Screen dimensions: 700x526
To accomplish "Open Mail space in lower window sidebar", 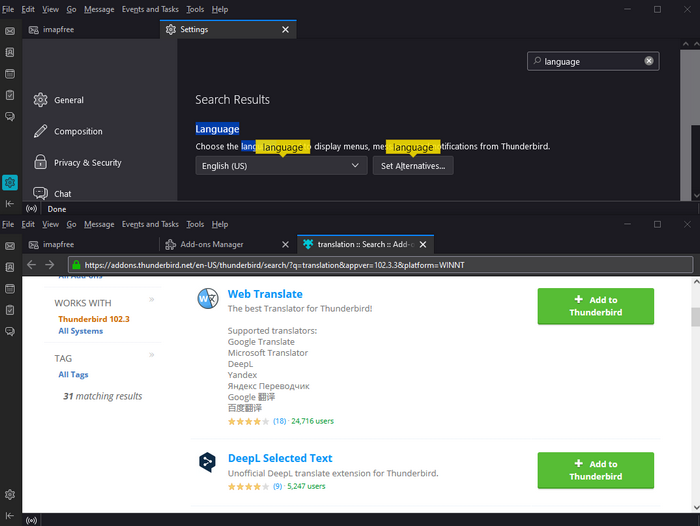I will pyautogui.click(x=10, y=246).
